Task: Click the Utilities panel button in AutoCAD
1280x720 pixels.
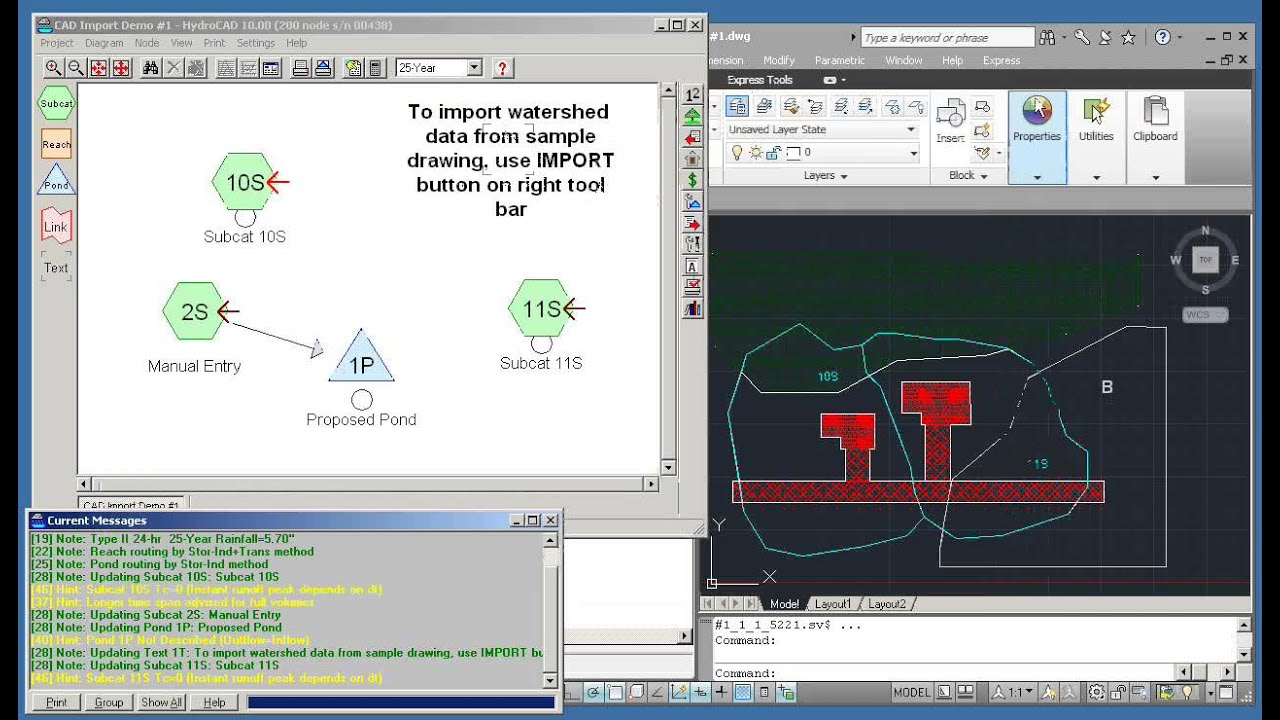Action: pos(1096,121)
